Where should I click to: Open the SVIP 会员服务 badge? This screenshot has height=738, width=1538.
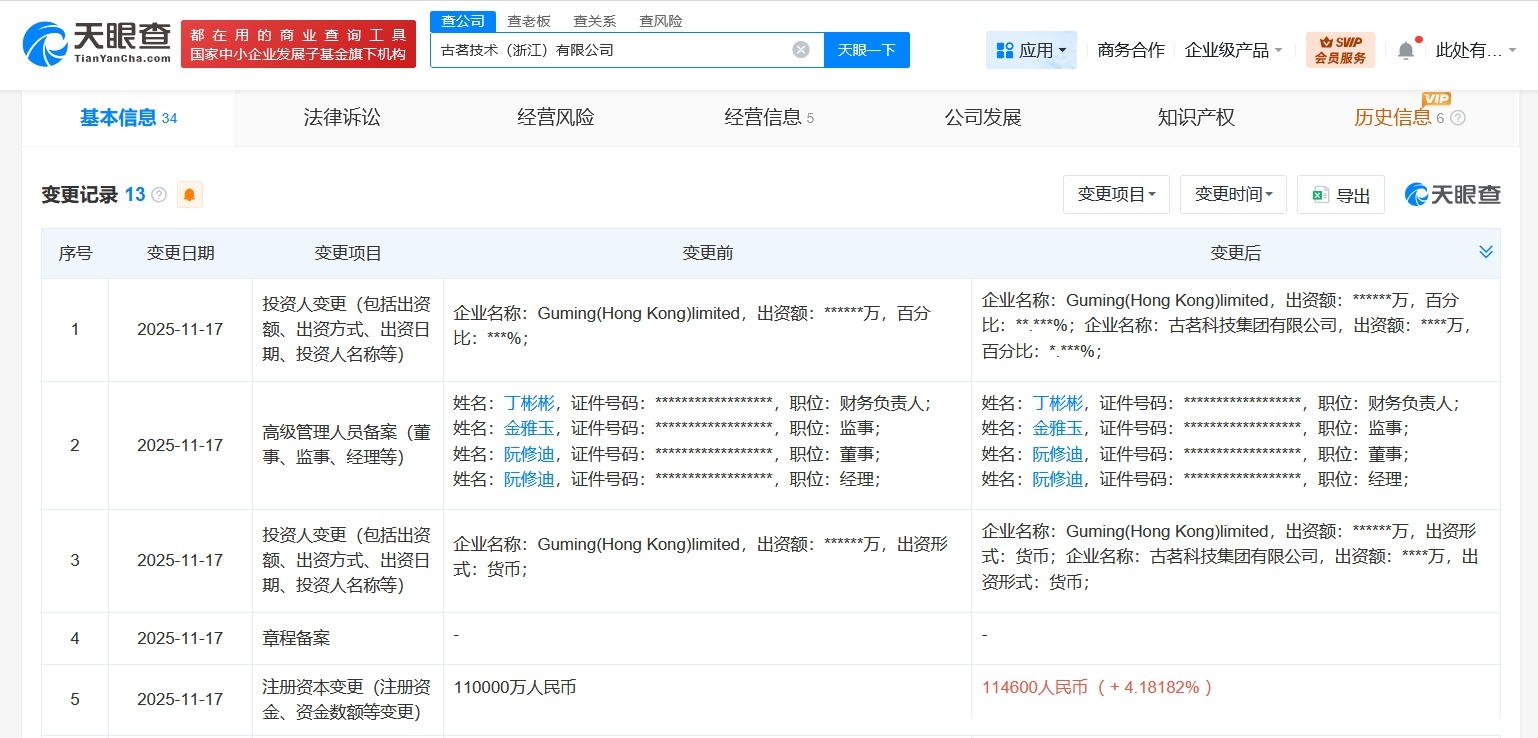point(1340,48)
